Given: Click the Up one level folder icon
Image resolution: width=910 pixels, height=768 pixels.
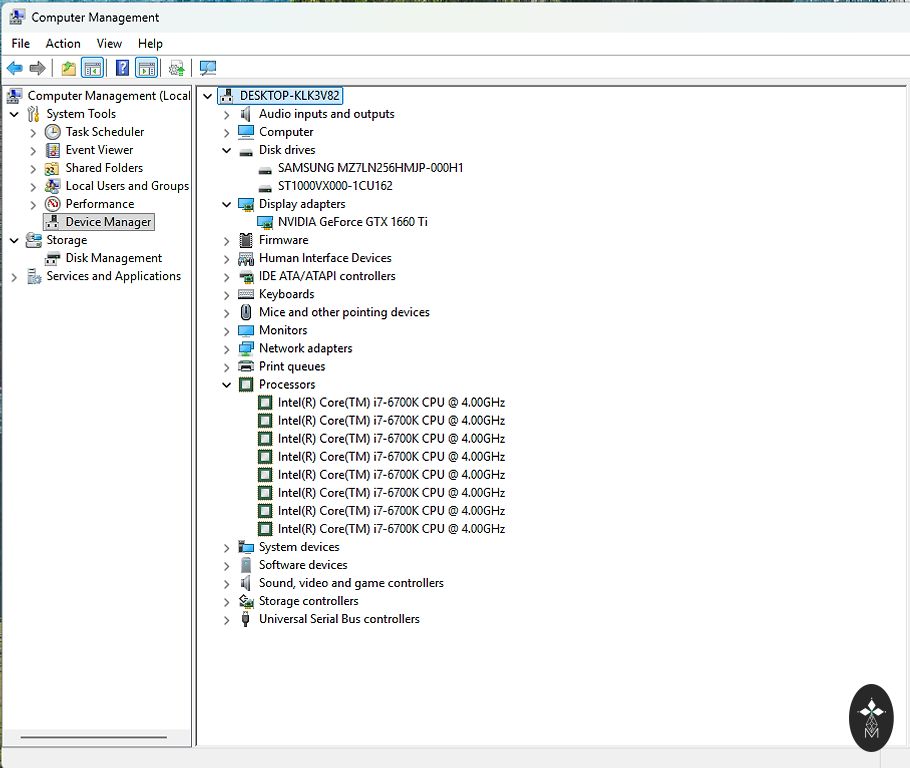Looking at the screenshot, I should [x=68, y=68].
